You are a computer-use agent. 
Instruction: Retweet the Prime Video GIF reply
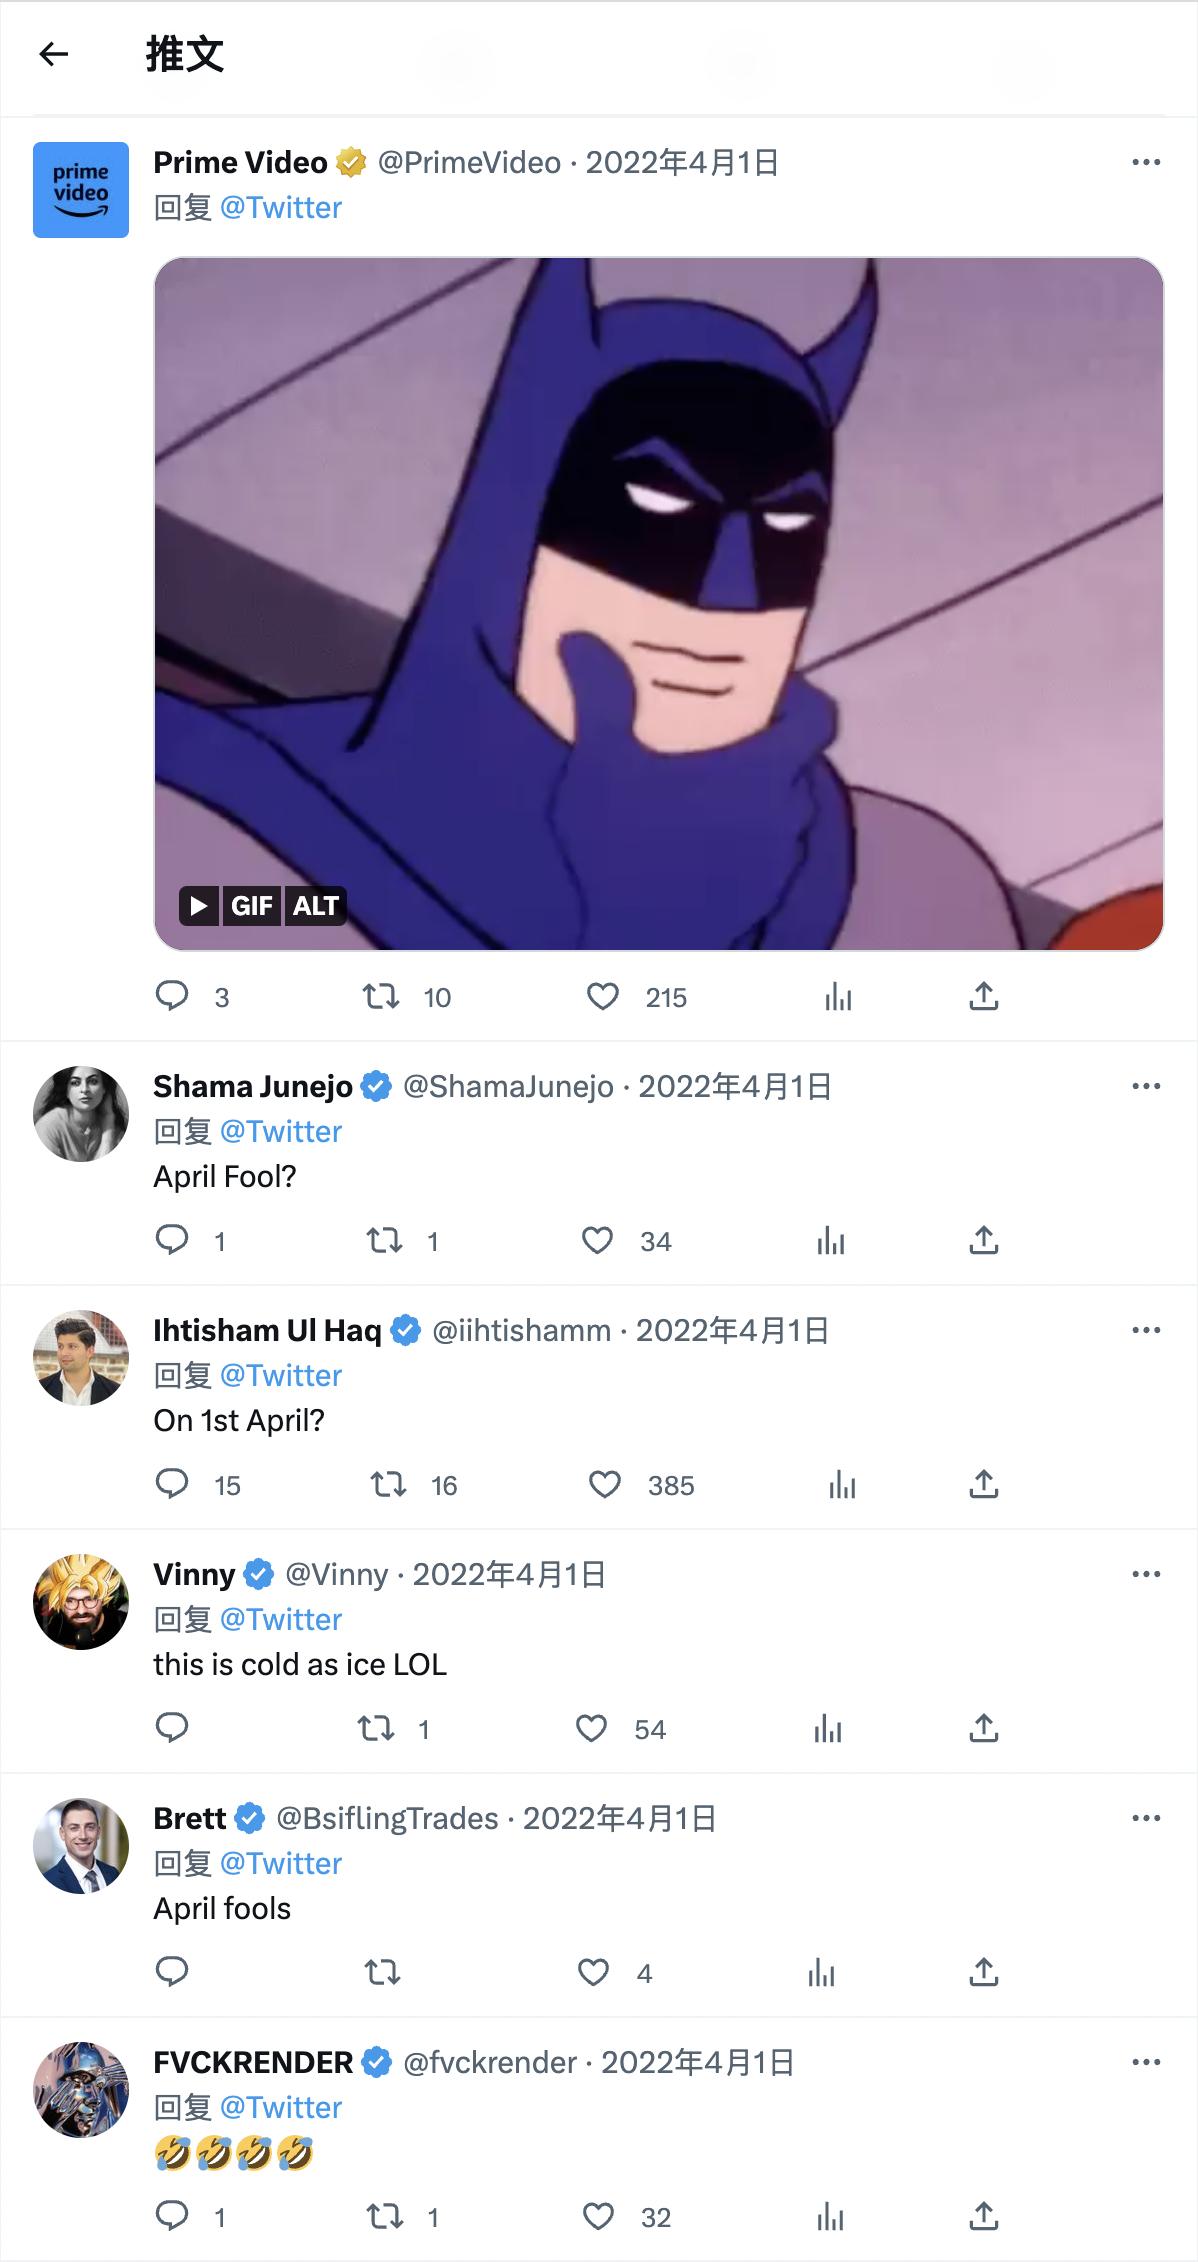[381, 996]
